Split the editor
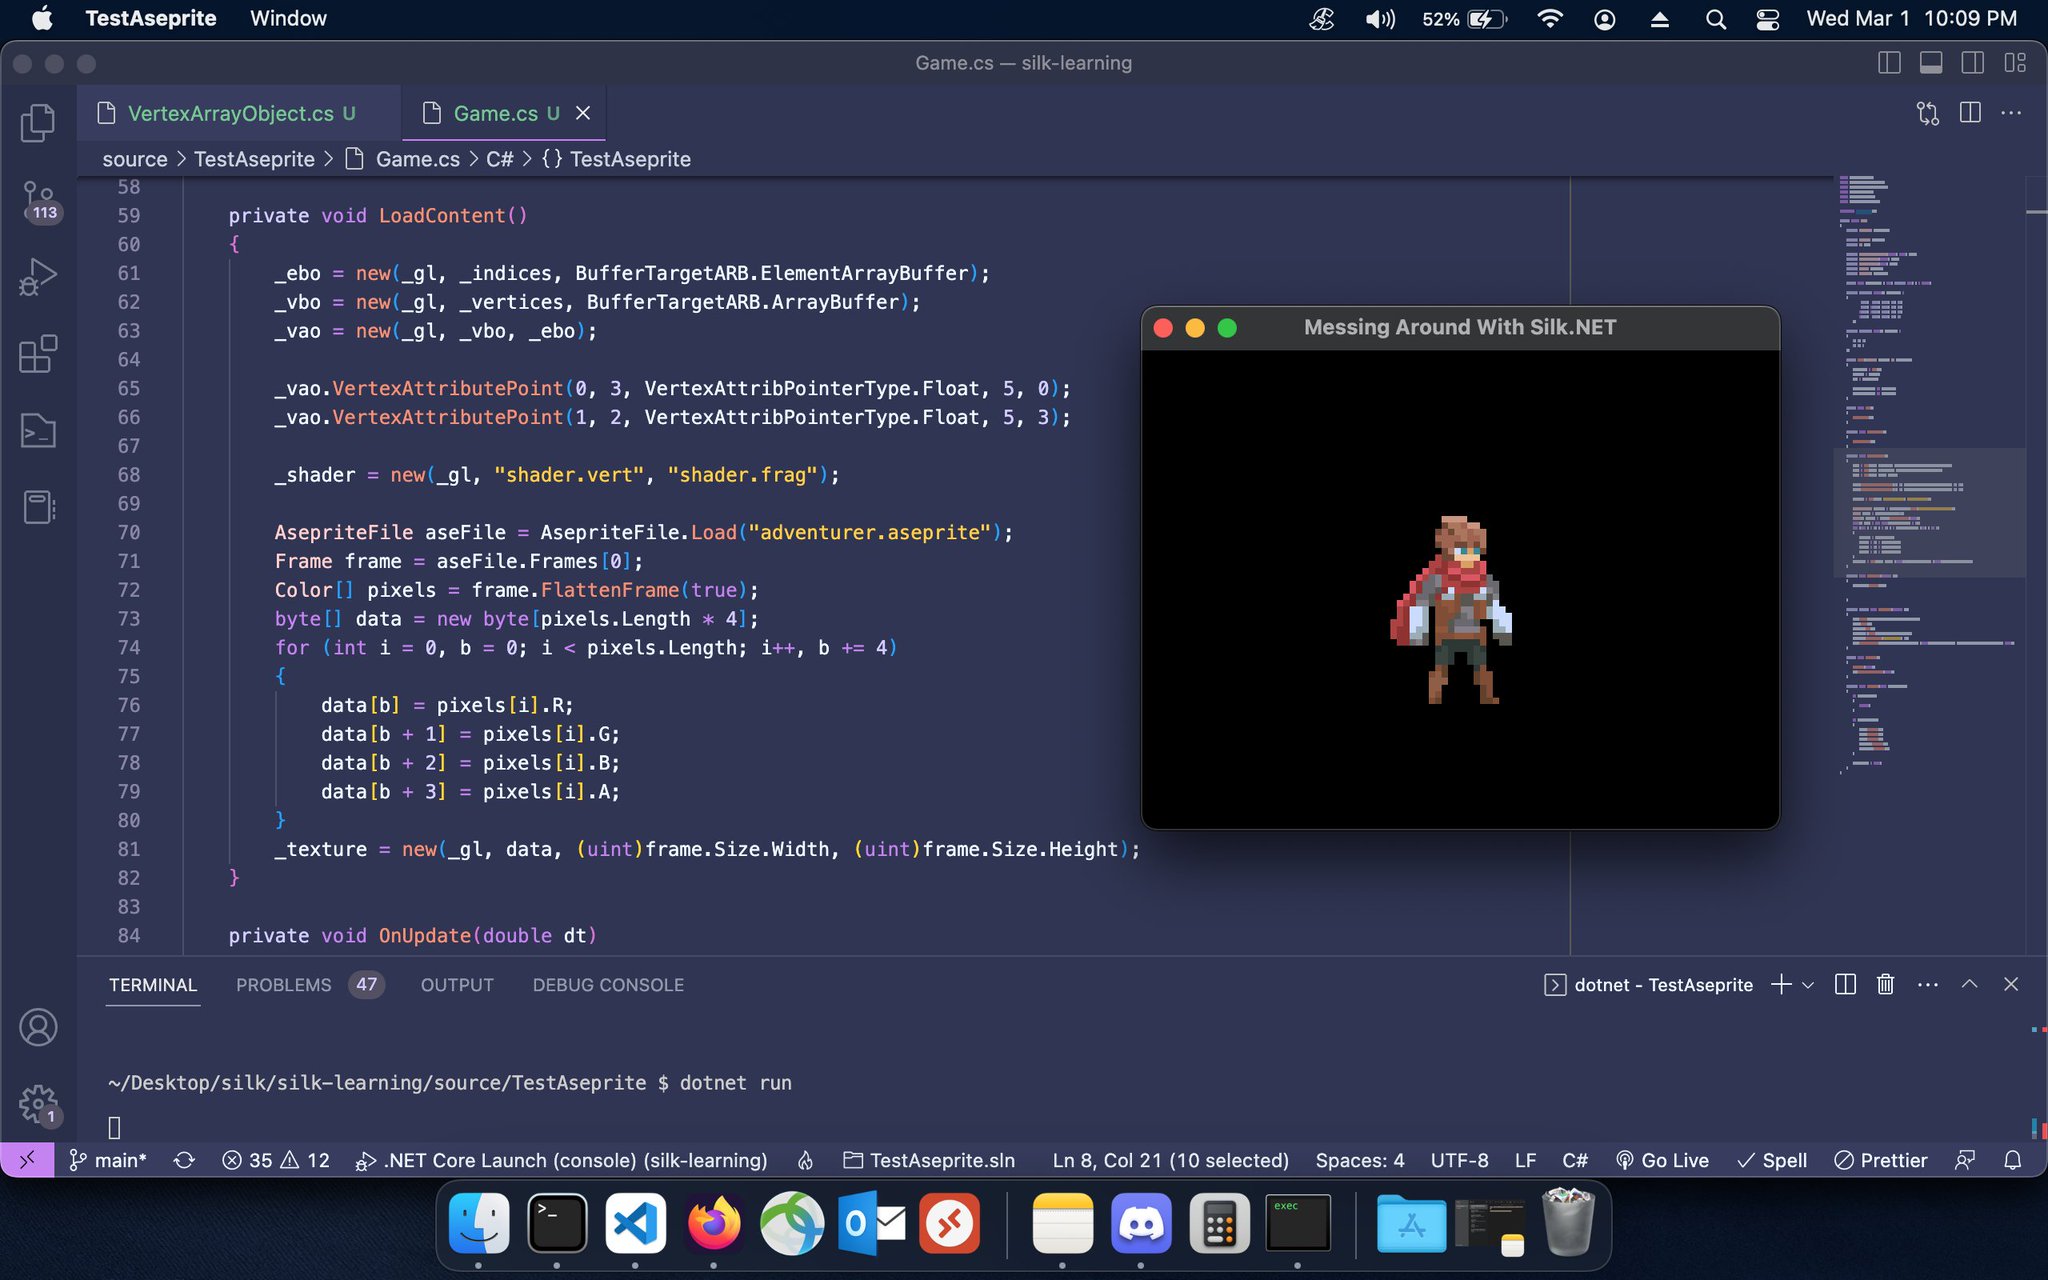The image size is (2048, 1280). (x=1971, y=112)
